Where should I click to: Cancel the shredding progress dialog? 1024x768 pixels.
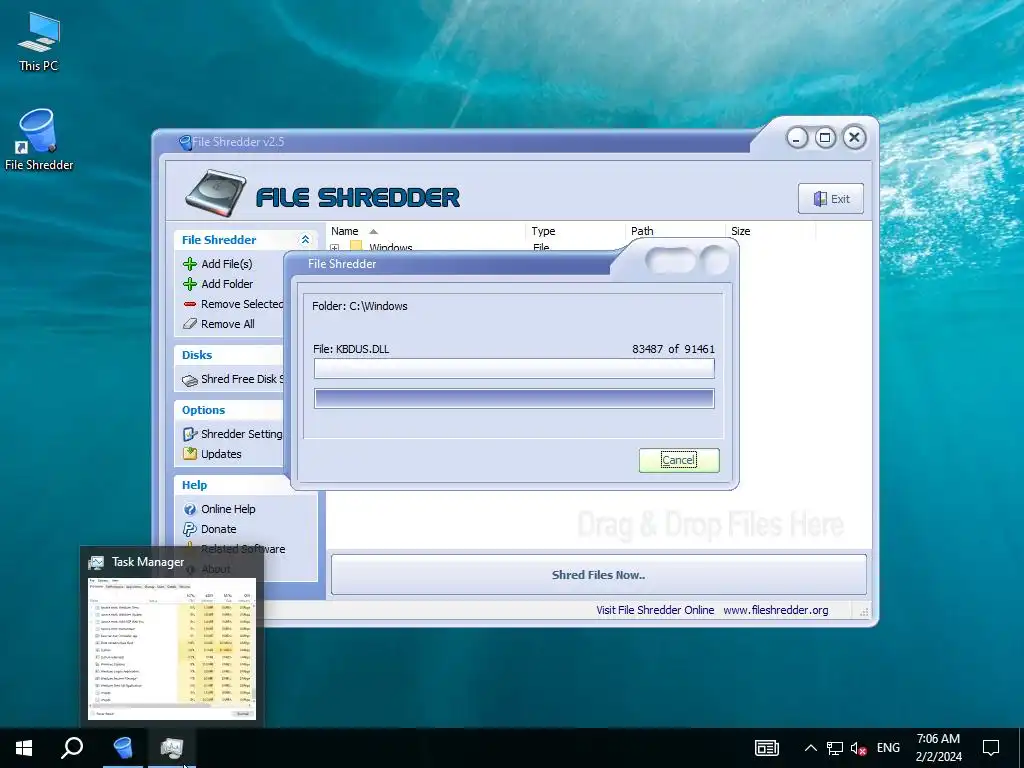[679, 460]
